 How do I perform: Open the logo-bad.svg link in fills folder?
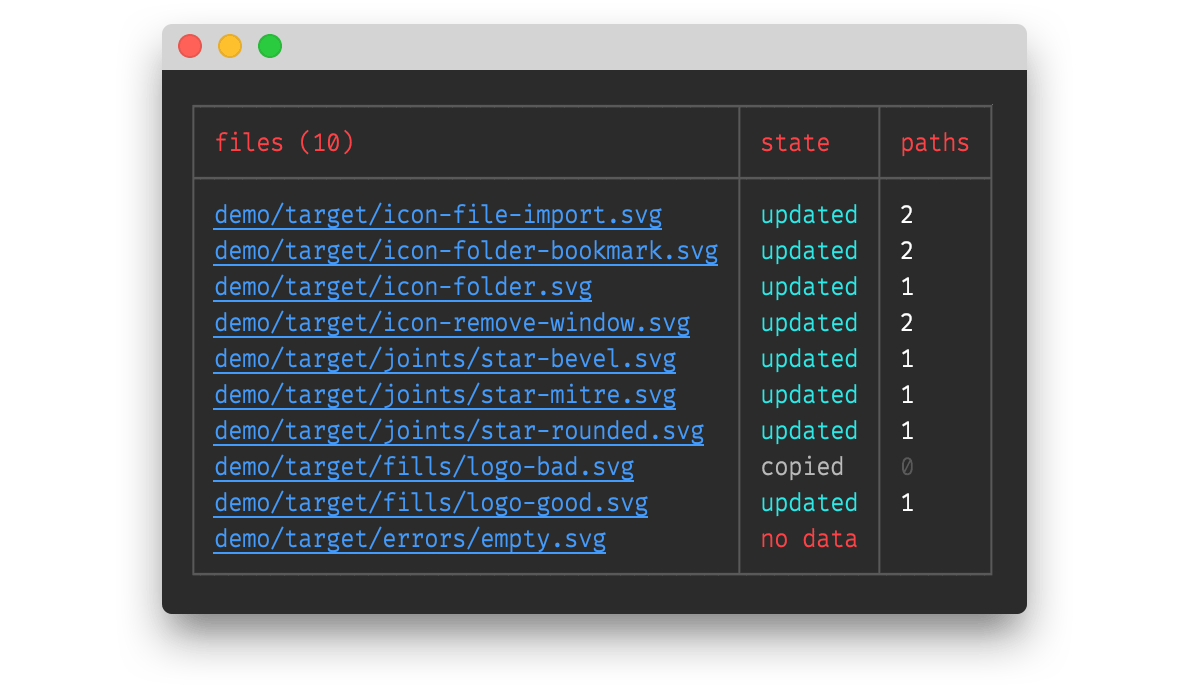[x=423, y=467]
